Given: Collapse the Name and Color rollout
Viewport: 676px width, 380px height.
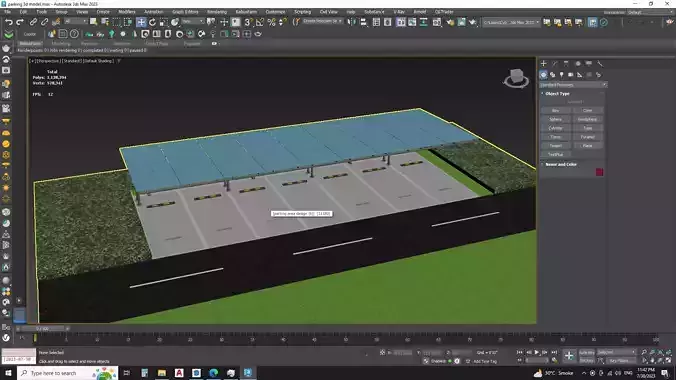Looking at the screenshot, I should [x=561, y=164].
